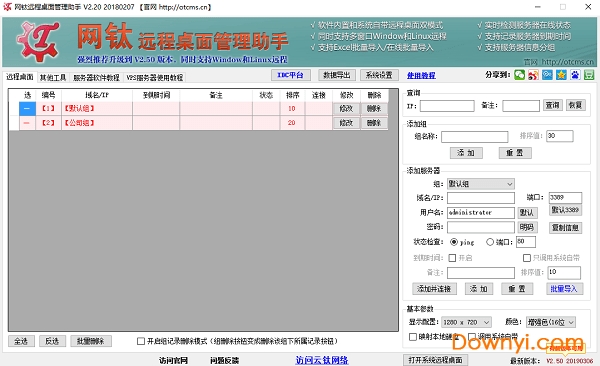This screenshot has height=366, width=600.
Task: Open 访问云钛网络 link
Action: pyautogui.click(x=322, y=360)
